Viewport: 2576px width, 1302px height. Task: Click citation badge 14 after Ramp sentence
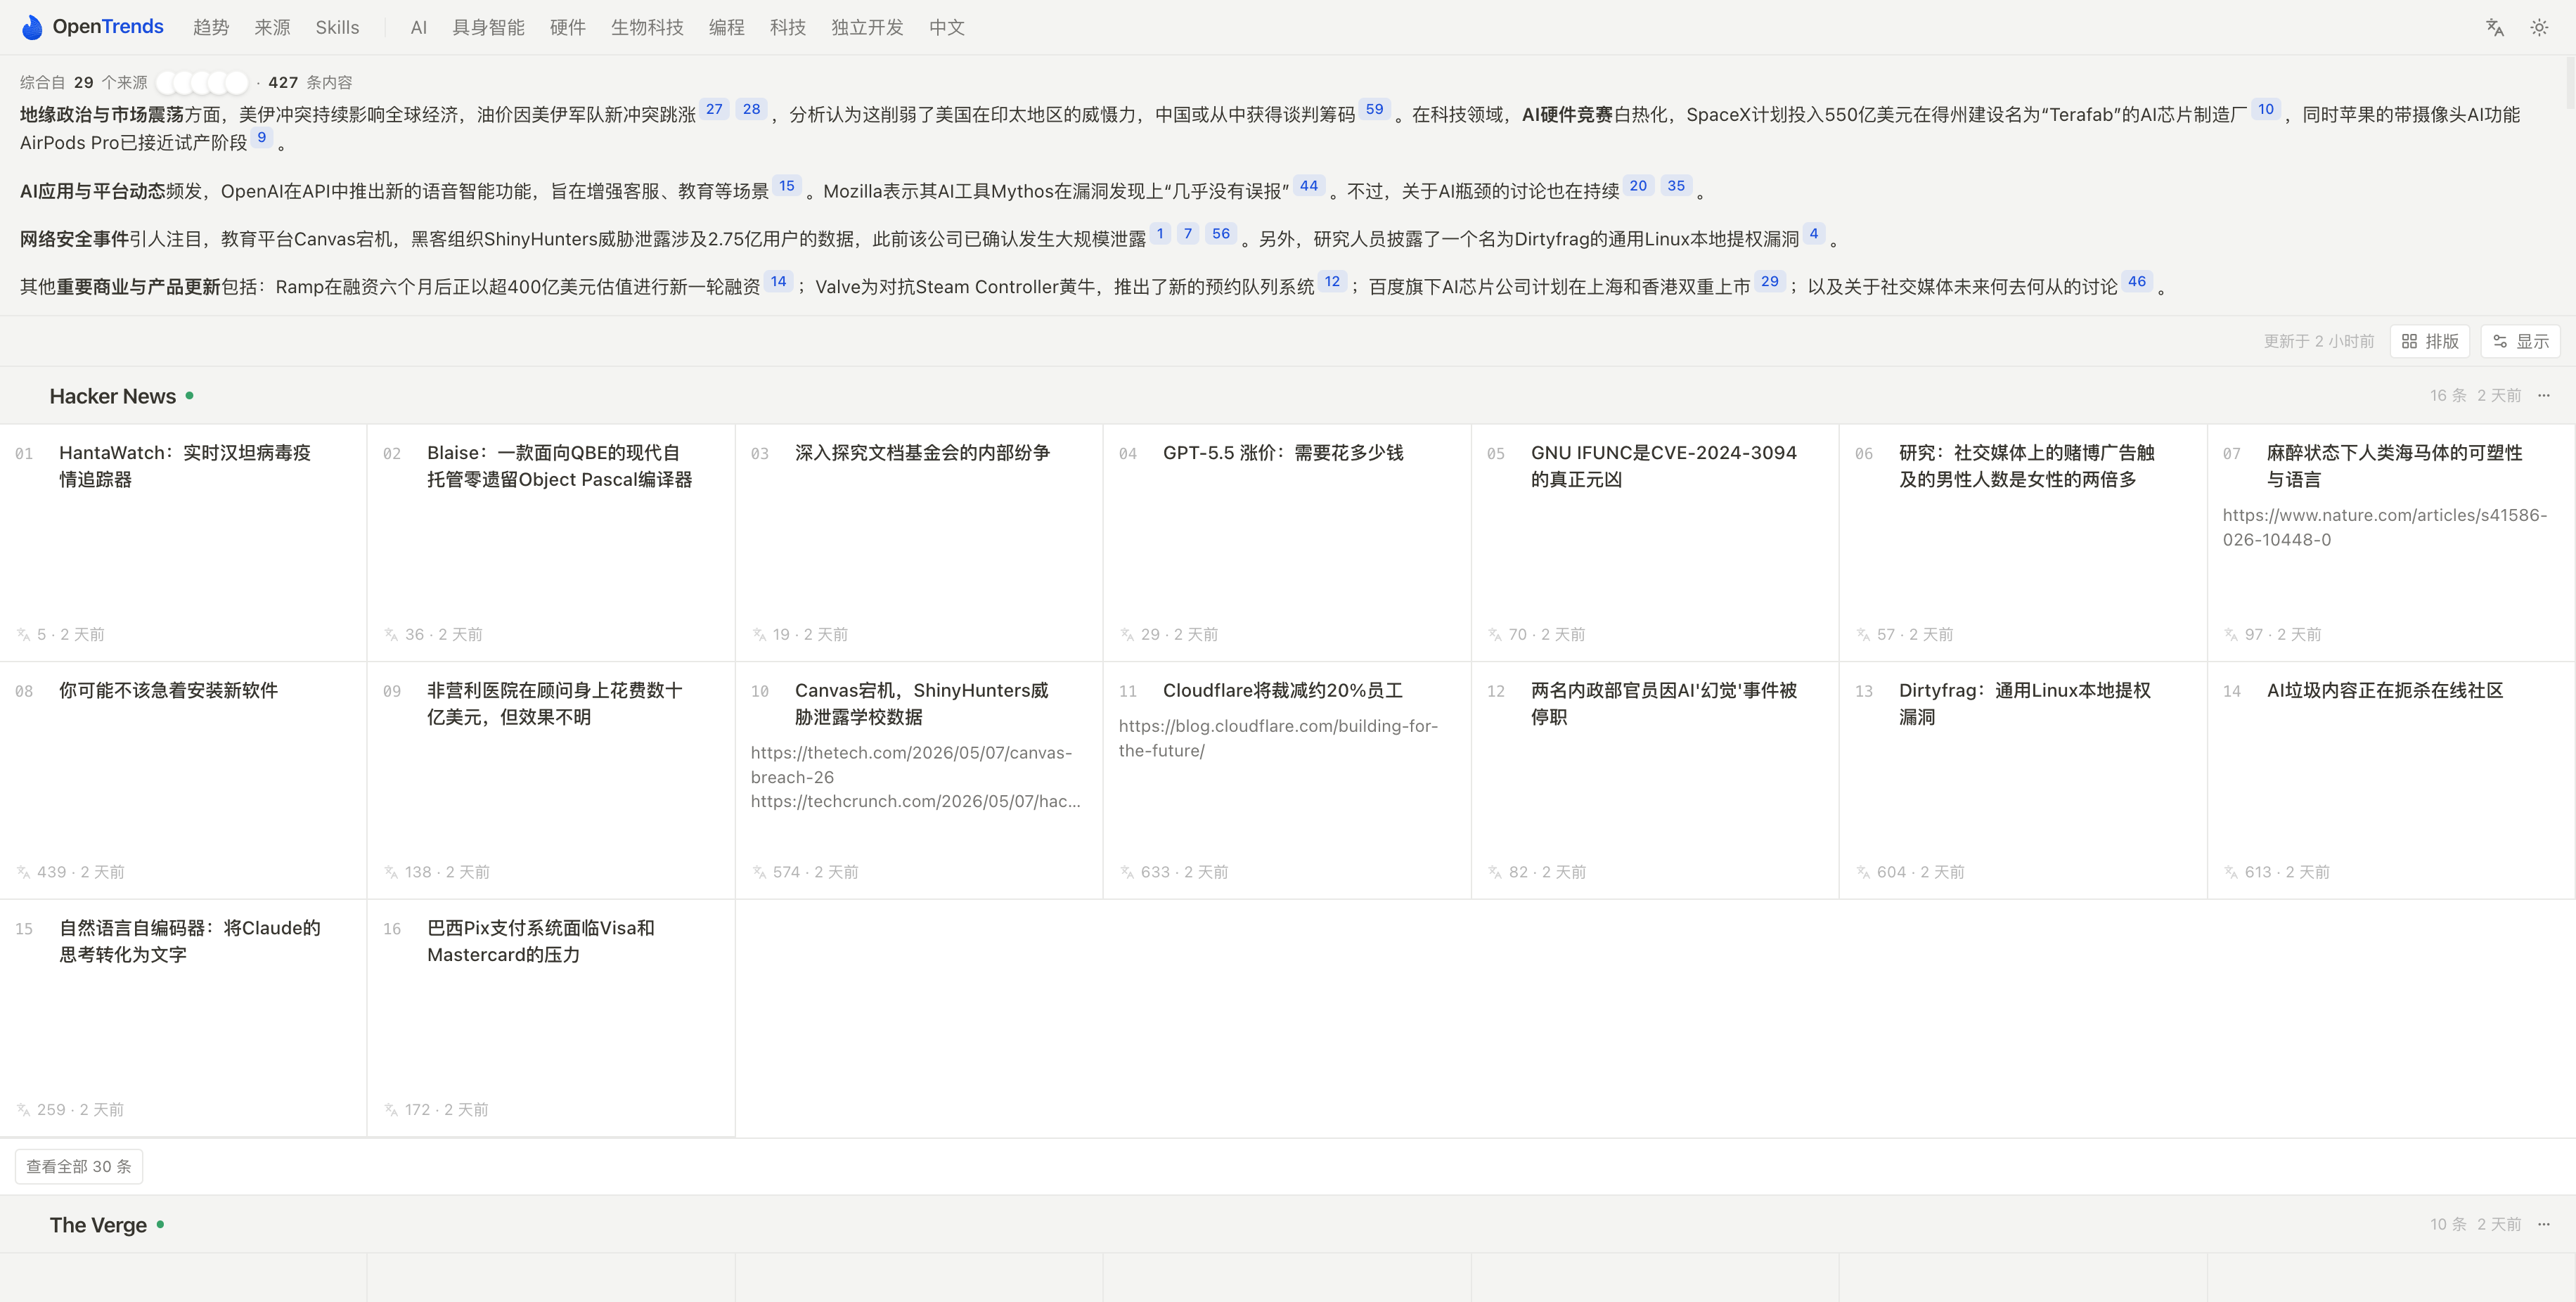(x=779, y=281)
